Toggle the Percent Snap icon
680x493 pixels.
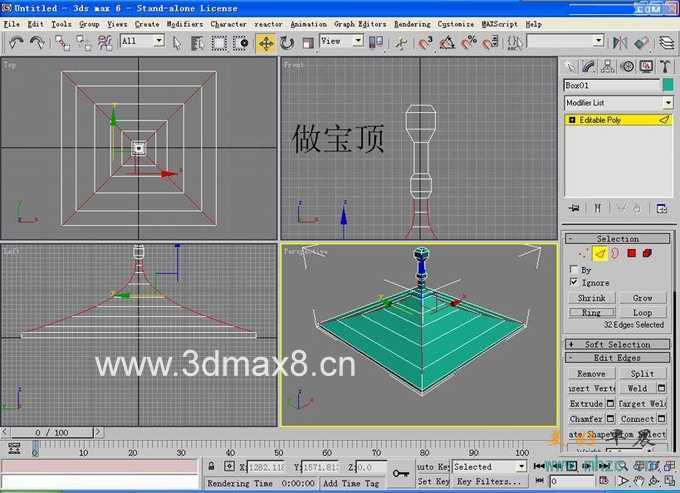point(468,43)
